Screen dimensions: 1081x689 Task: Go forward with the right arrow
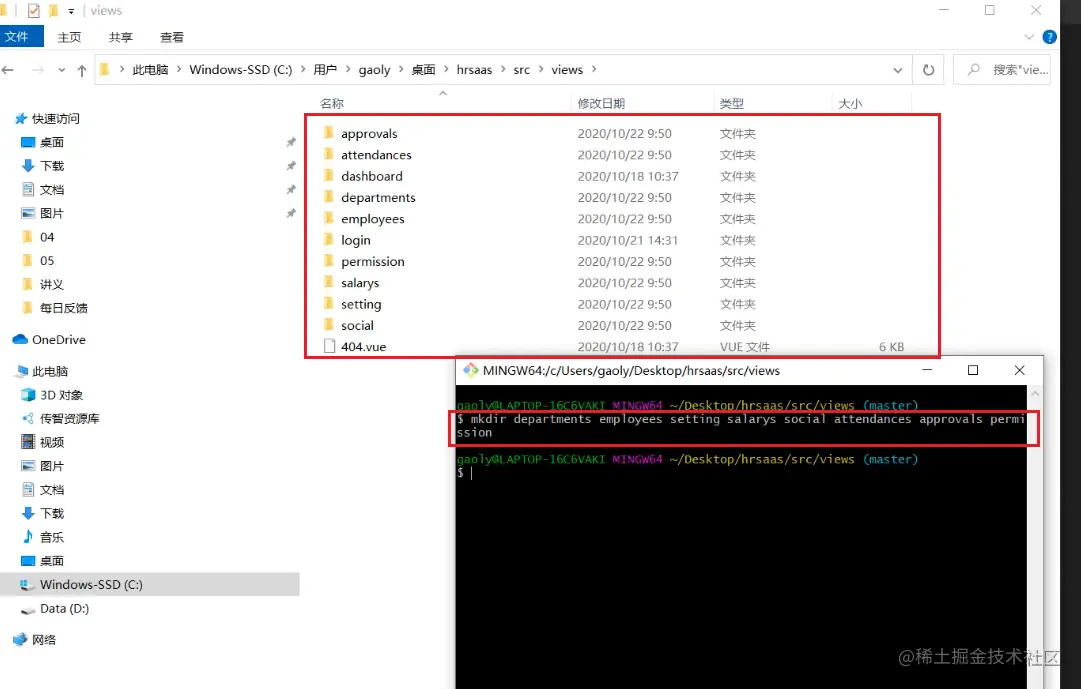pos(38,70)
